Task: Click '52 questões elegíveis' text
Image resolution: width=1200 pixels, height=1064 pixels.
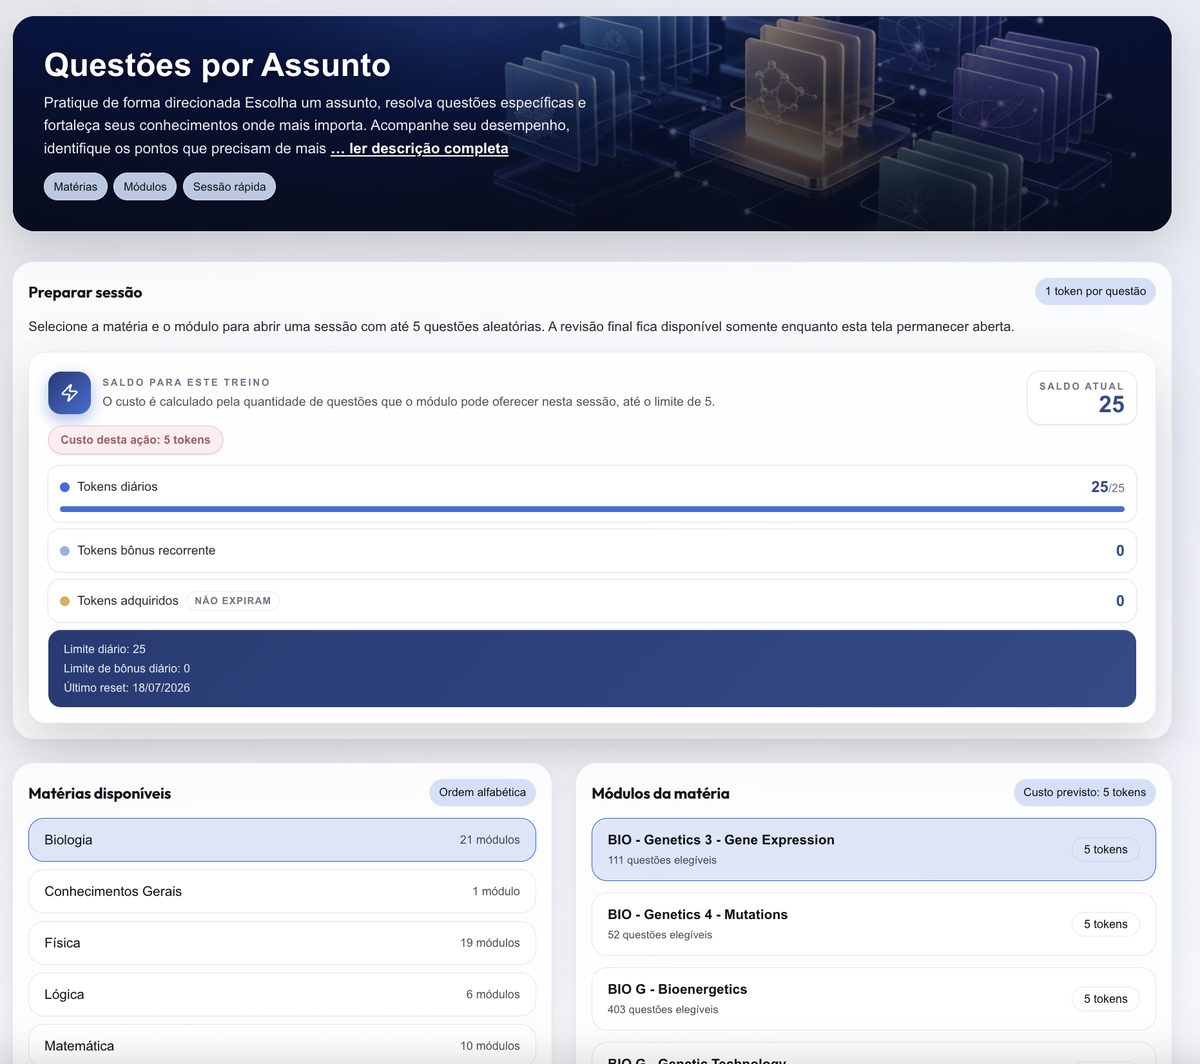Action: tap(660, 935)
